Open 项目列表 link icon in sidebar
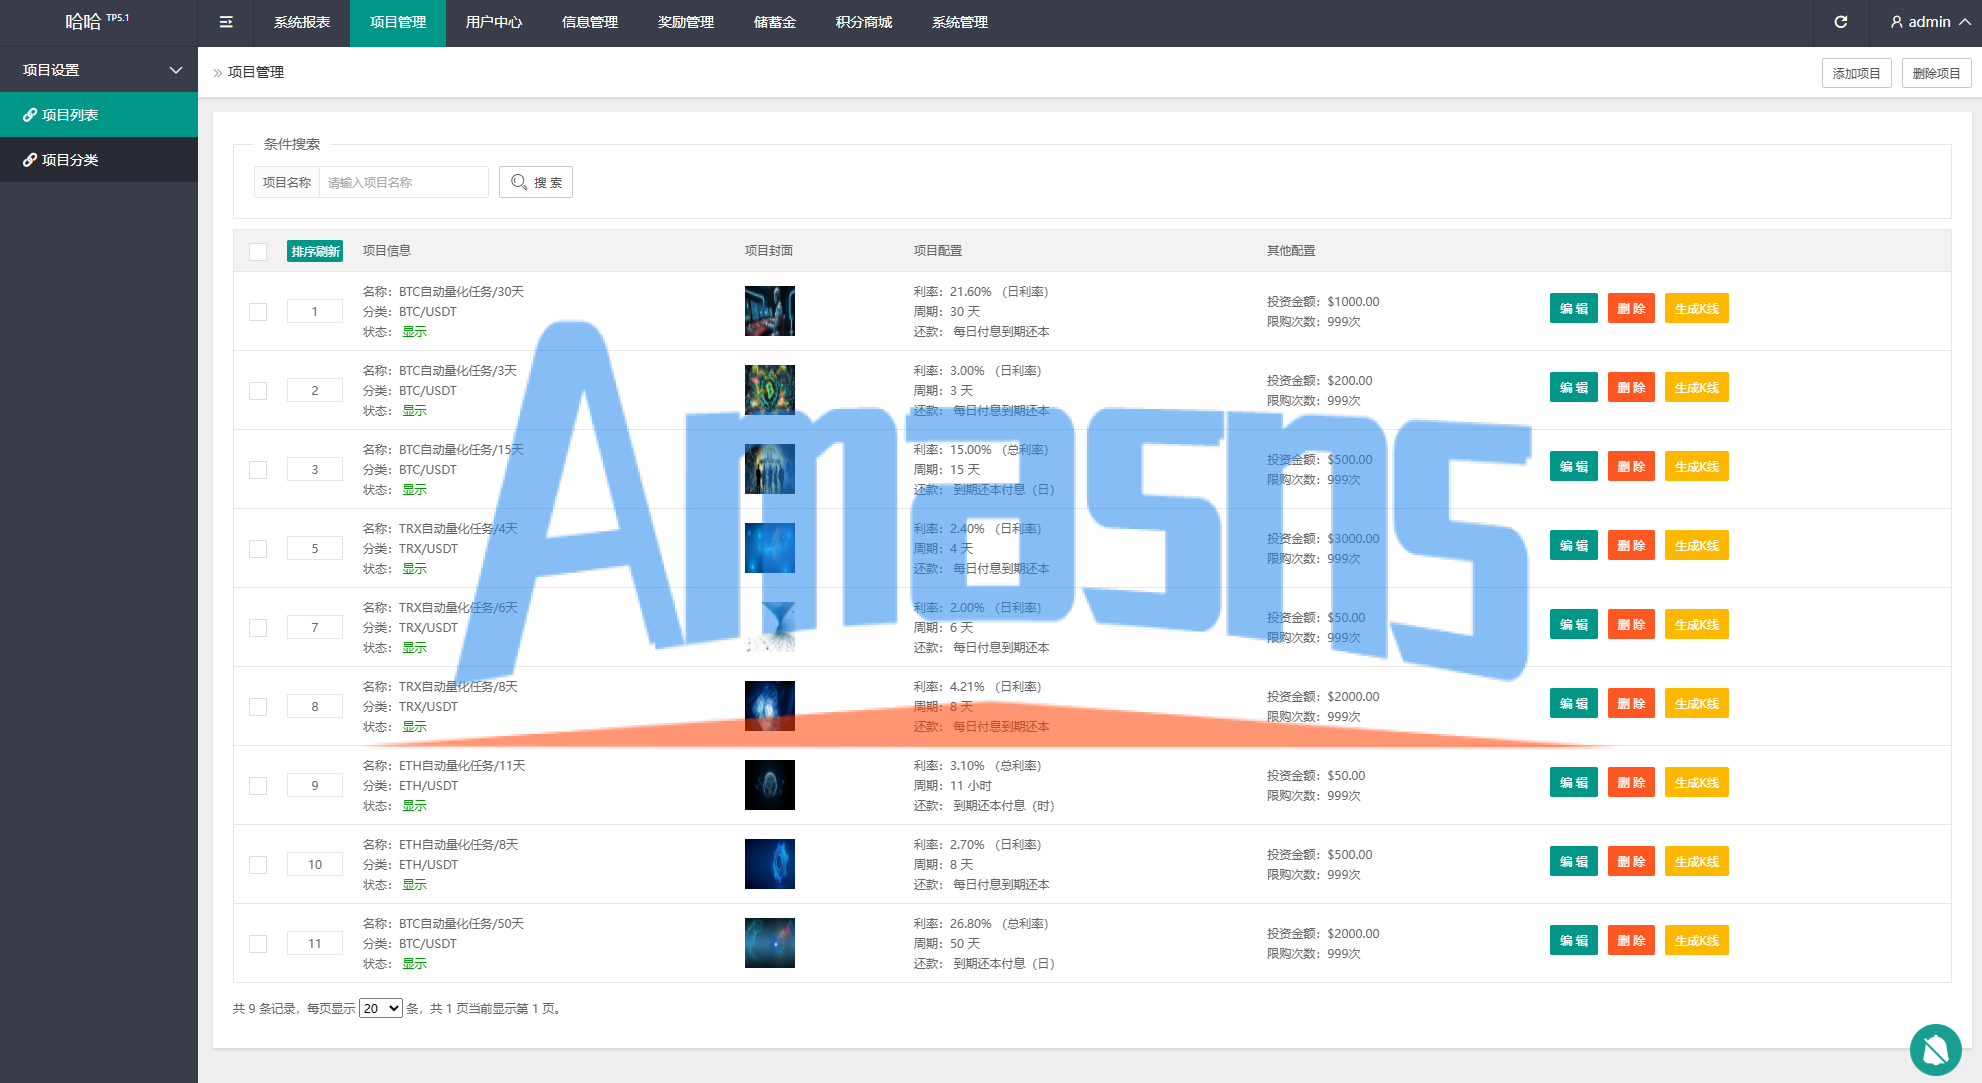This screenshot has height=1083, width=1982. coord(30,115)
